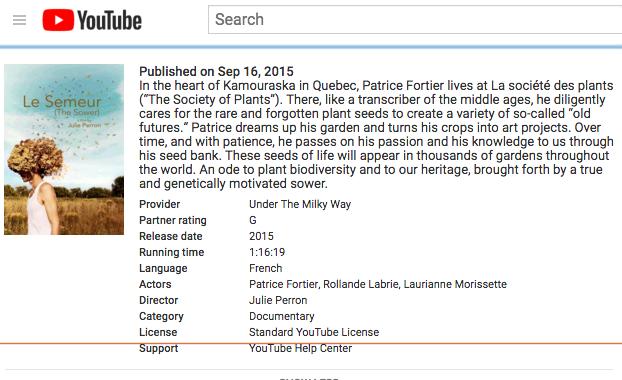The width and height of the screenshot is (622, 380).
Task: Open the Documentary category
Action: coord(282,317)
